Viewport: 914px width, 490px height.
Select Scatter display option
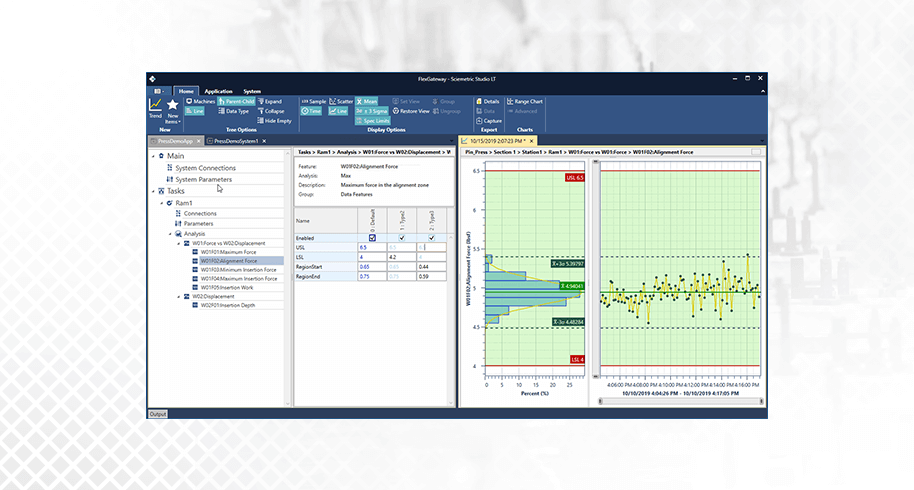(x=341, y=101)
